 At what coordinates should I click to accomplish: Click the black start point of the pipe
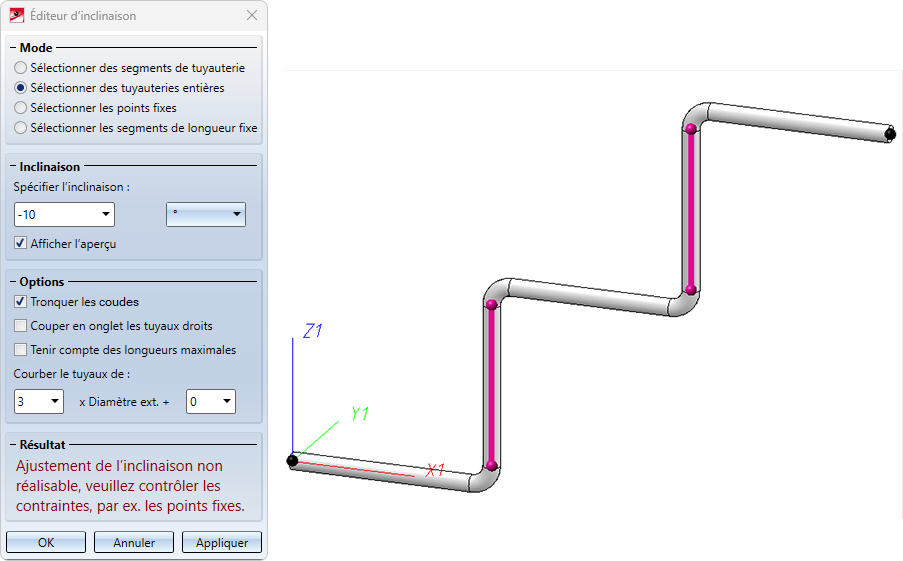[293, 460]
